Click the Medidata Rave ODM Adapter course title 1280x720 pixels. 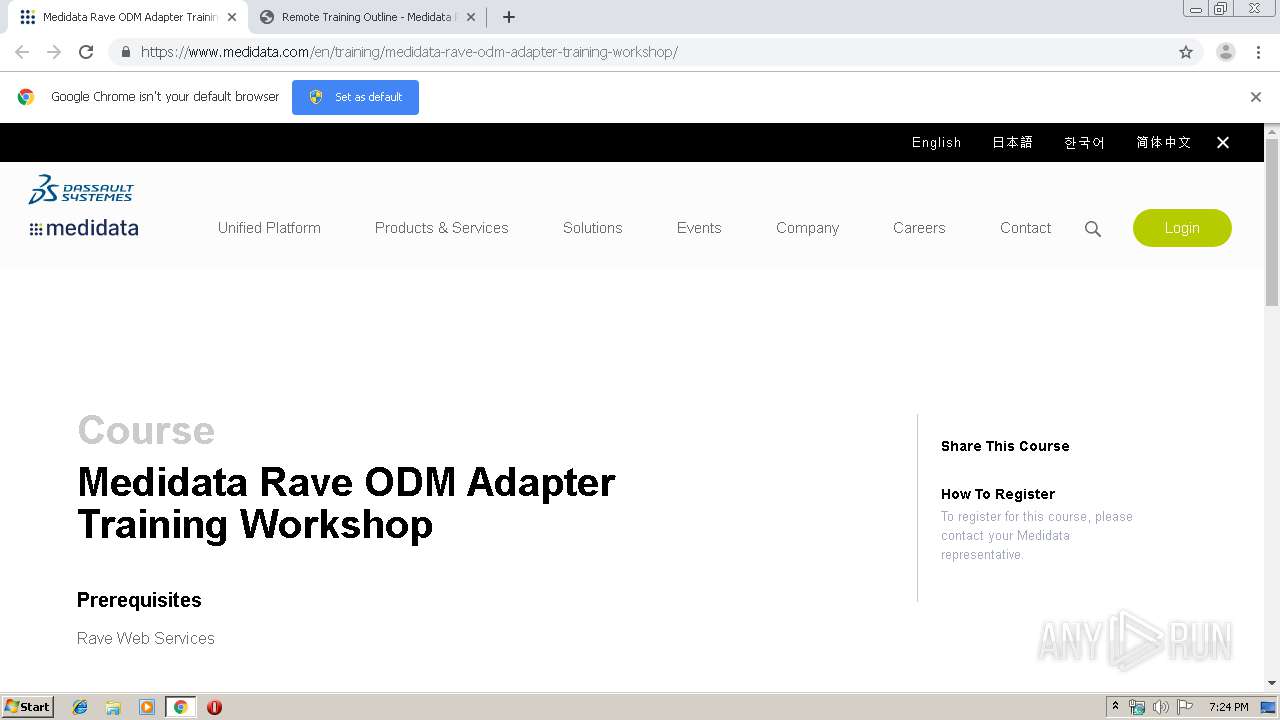(346, 503)
